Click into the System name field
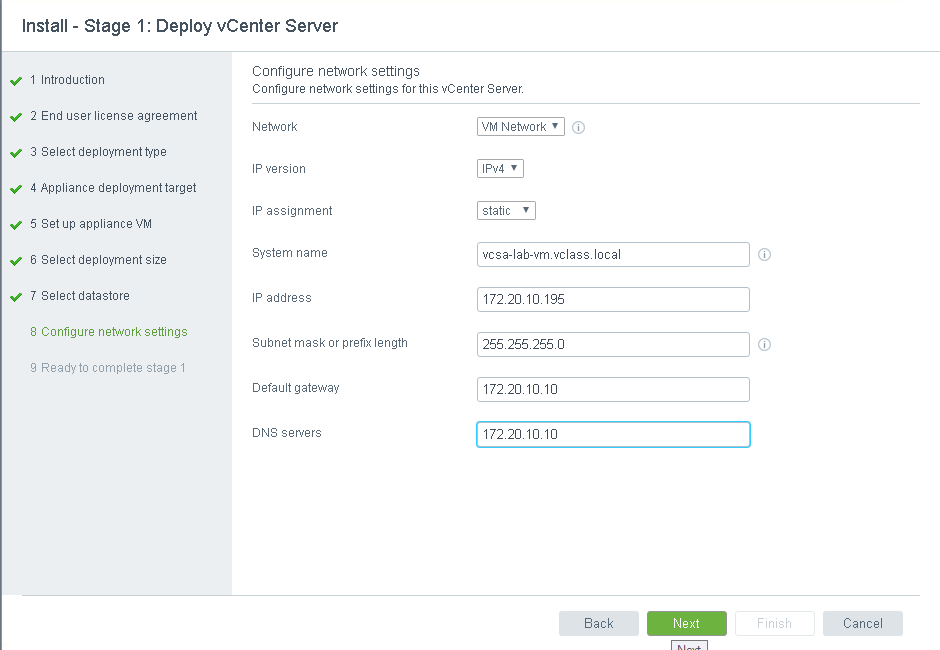 [613, 255]
